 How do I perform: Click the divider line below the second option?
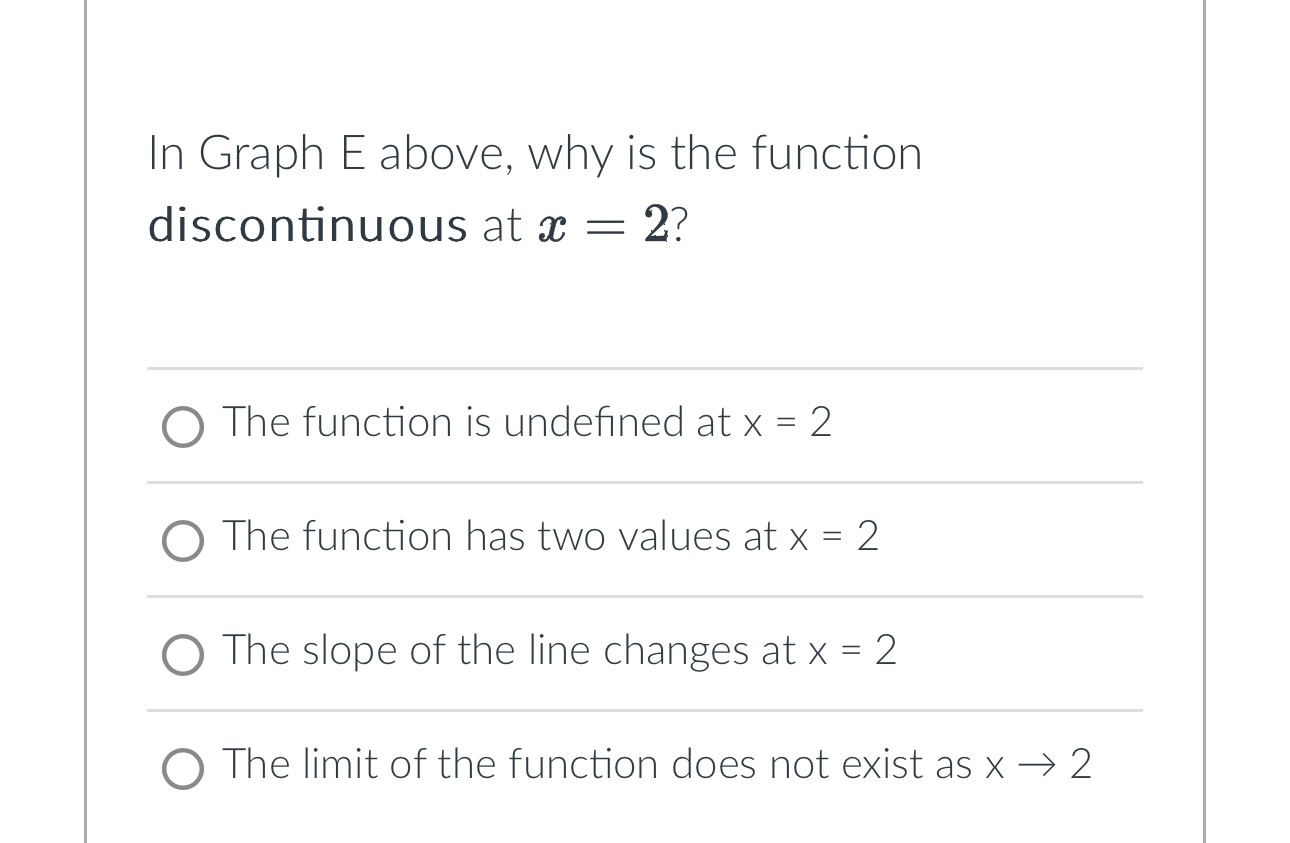tap(645, 598)
